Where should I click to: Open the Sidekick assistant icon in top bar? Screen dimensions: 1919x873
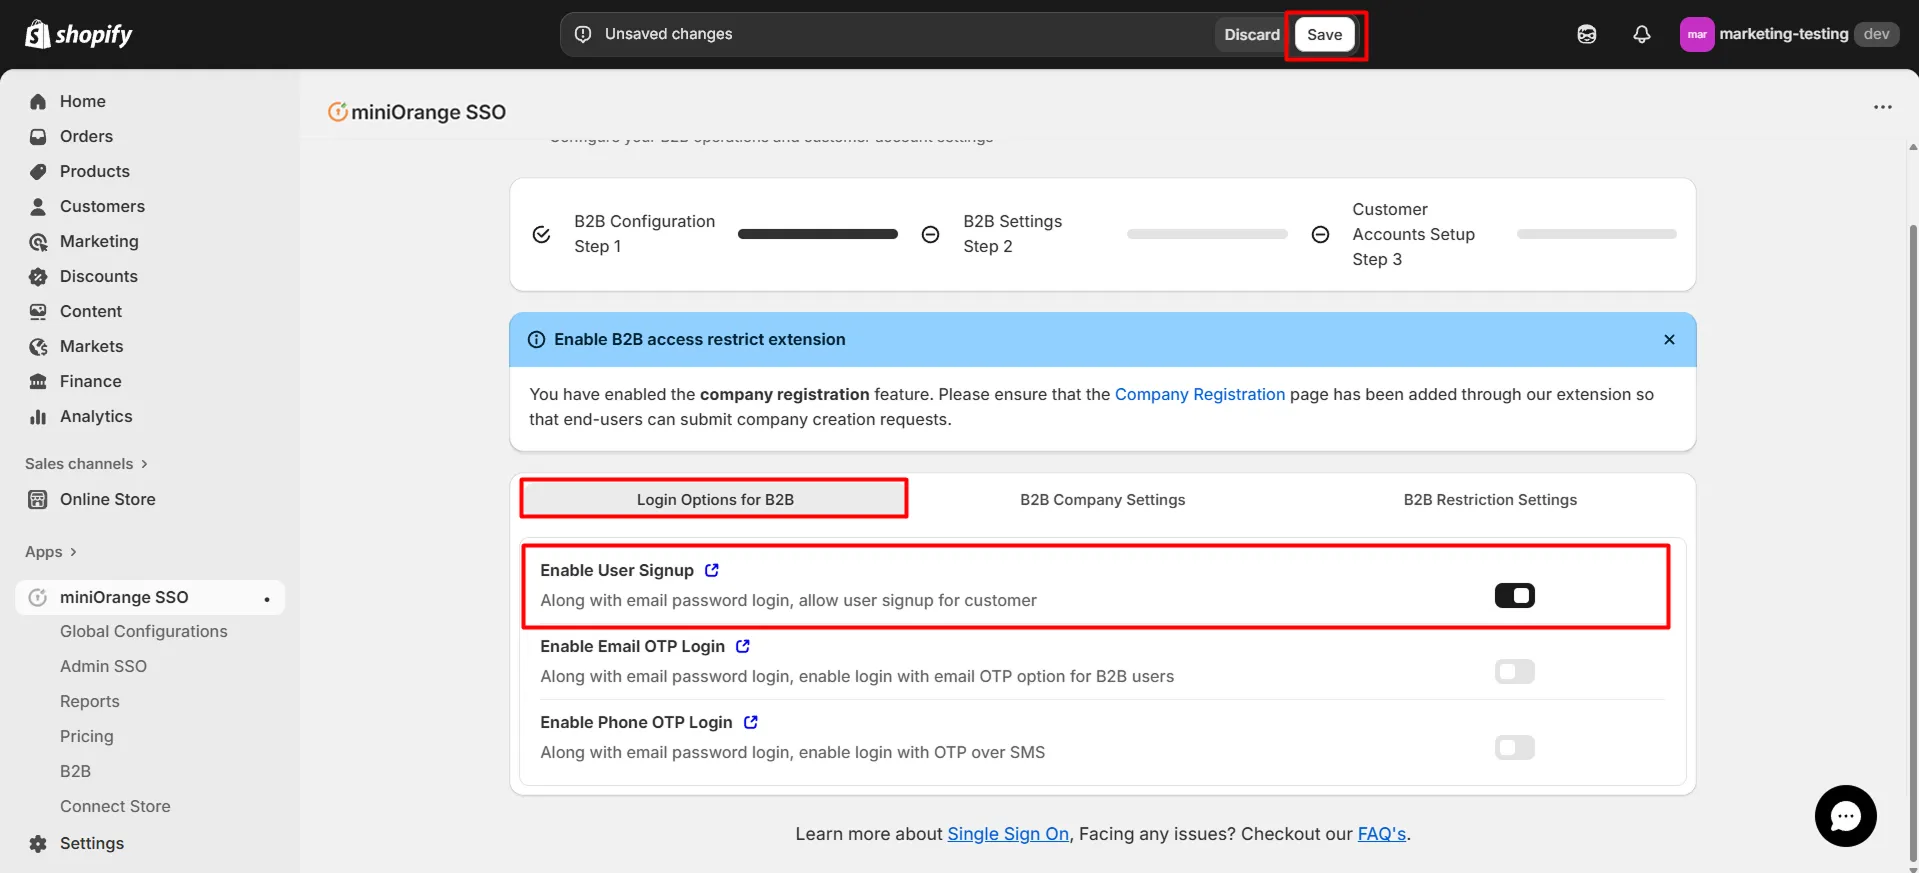point(1587,34)
